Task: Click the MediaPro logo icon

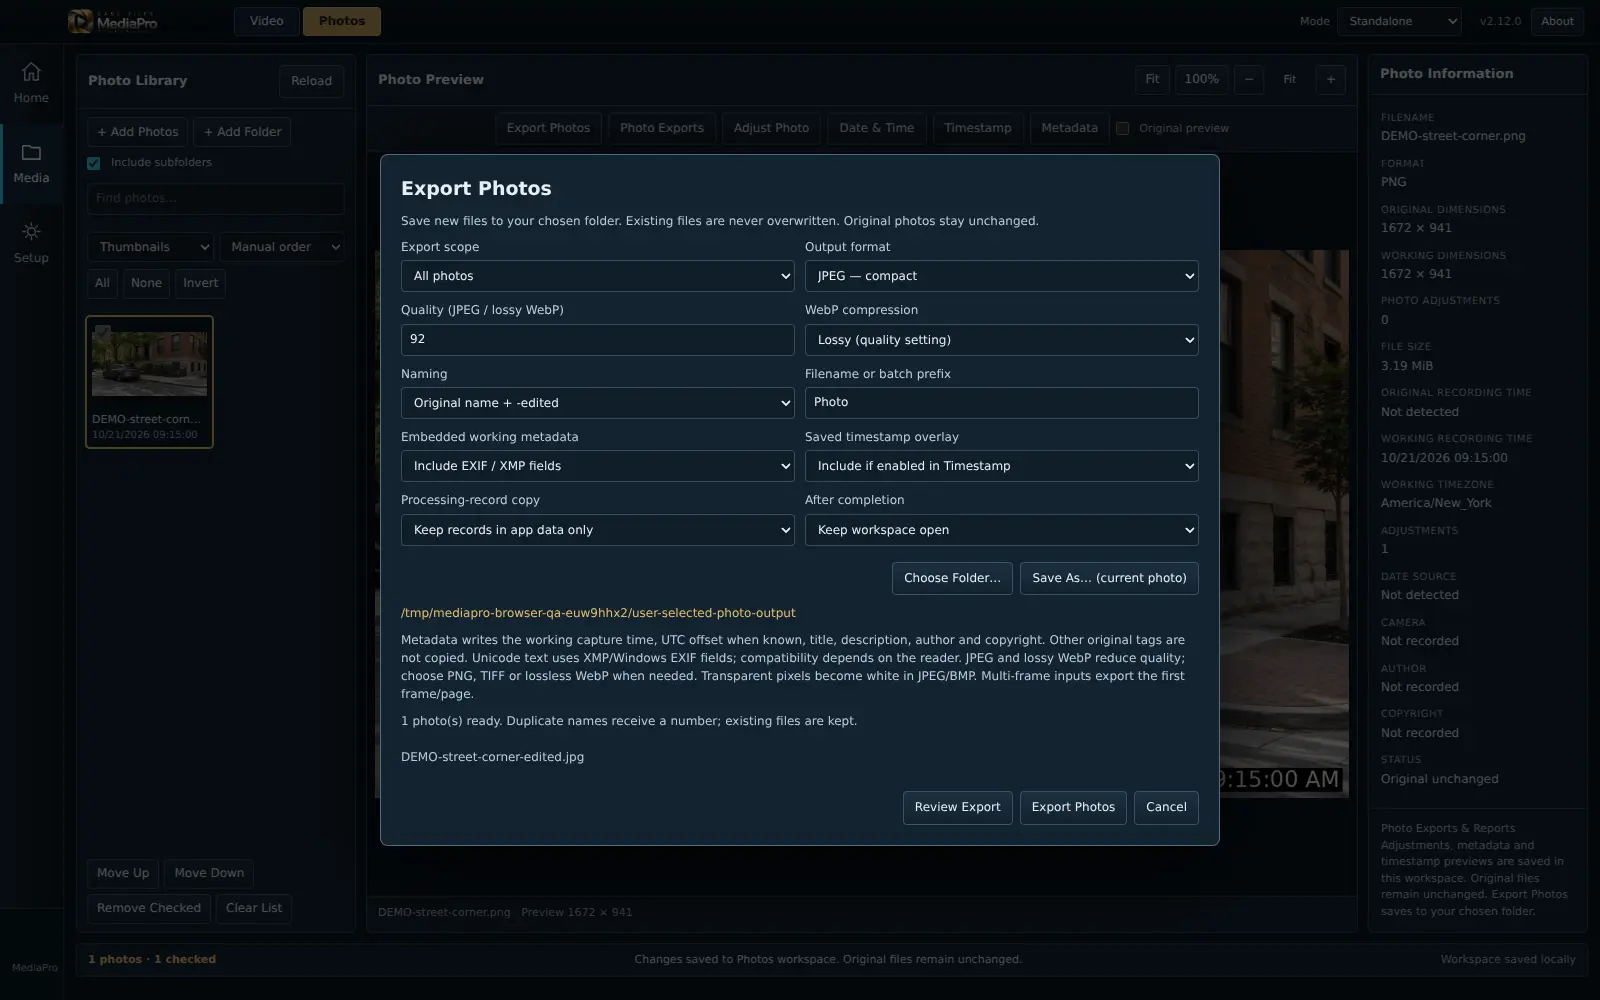Action: point(80,21)
